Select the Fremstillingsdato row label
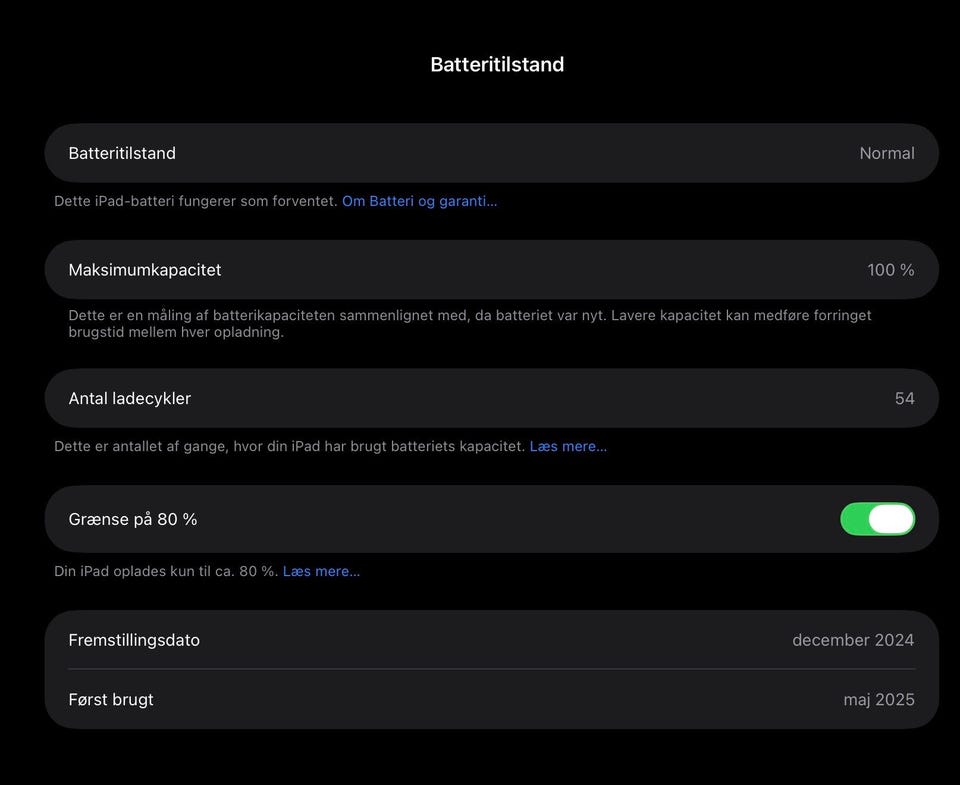The image size is (960, 785). (134, 640)
